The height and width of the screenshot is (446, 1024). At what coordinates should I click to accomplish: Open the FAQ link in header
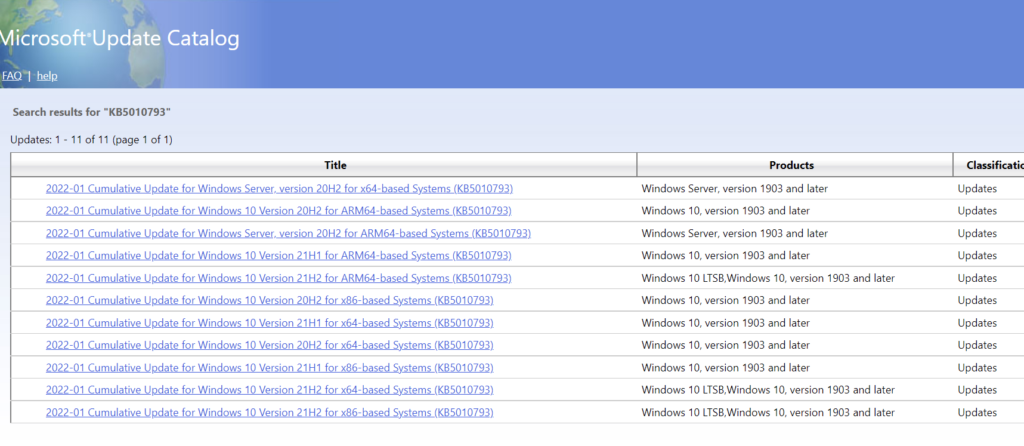click(11, 76)
